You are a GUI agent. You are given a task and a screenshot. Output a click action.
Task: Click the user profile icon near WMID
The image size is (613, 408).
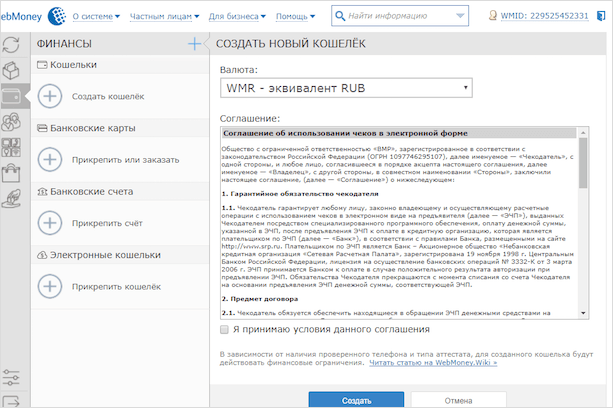(x=493, y=16)
